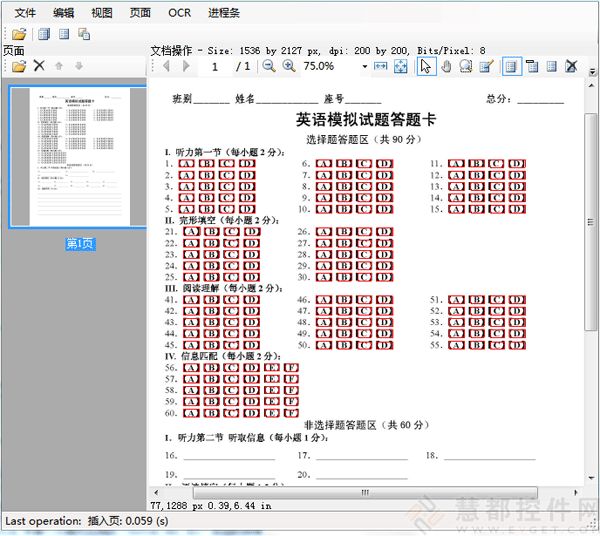Expand the toolbar overflow arrow at right end

pos(591,66)
